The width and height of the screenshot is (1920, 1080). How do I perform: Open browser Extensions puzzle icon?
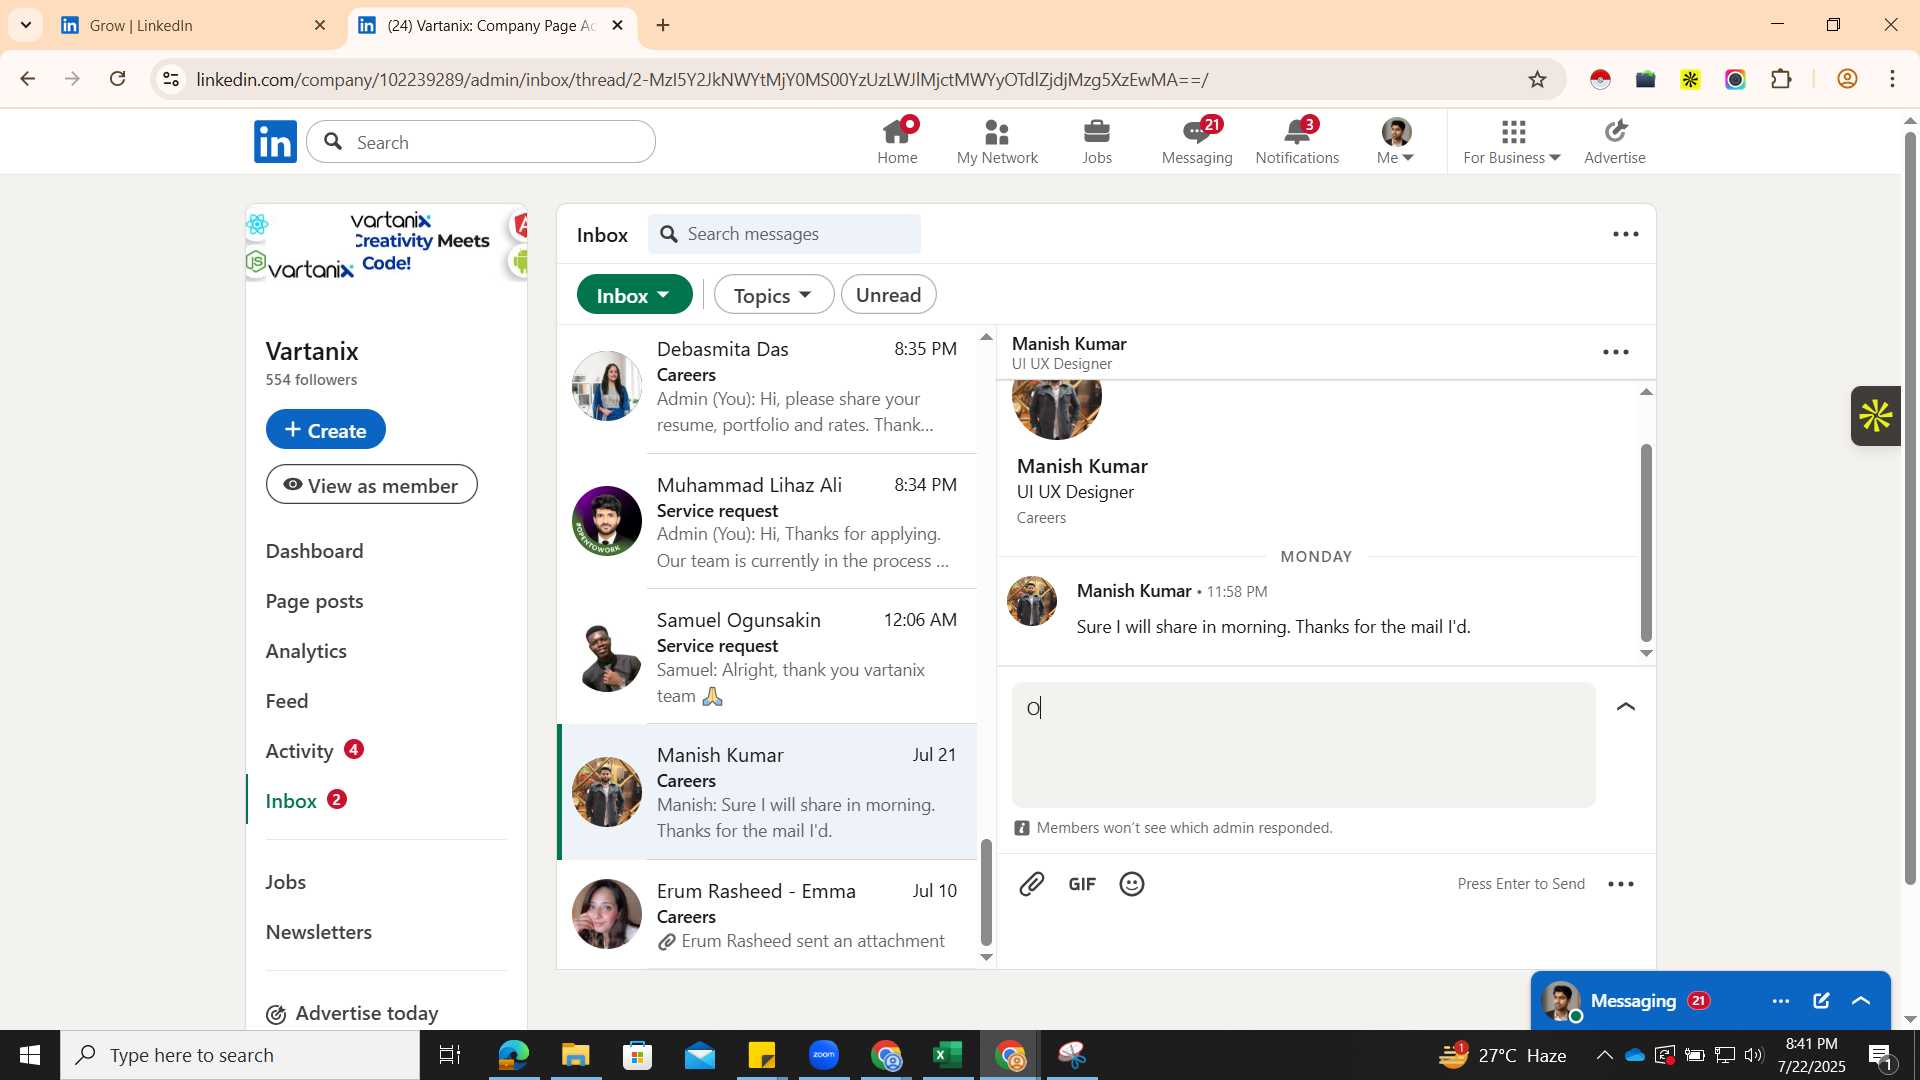coord(1781,79)
